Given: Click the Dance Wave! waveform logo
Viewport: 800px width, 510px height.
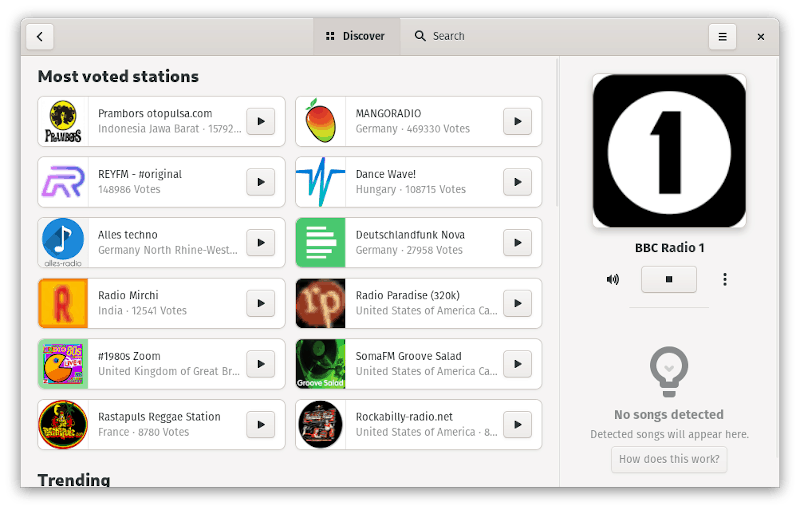Looking at the screenshot, I should [x=320, y=182].
